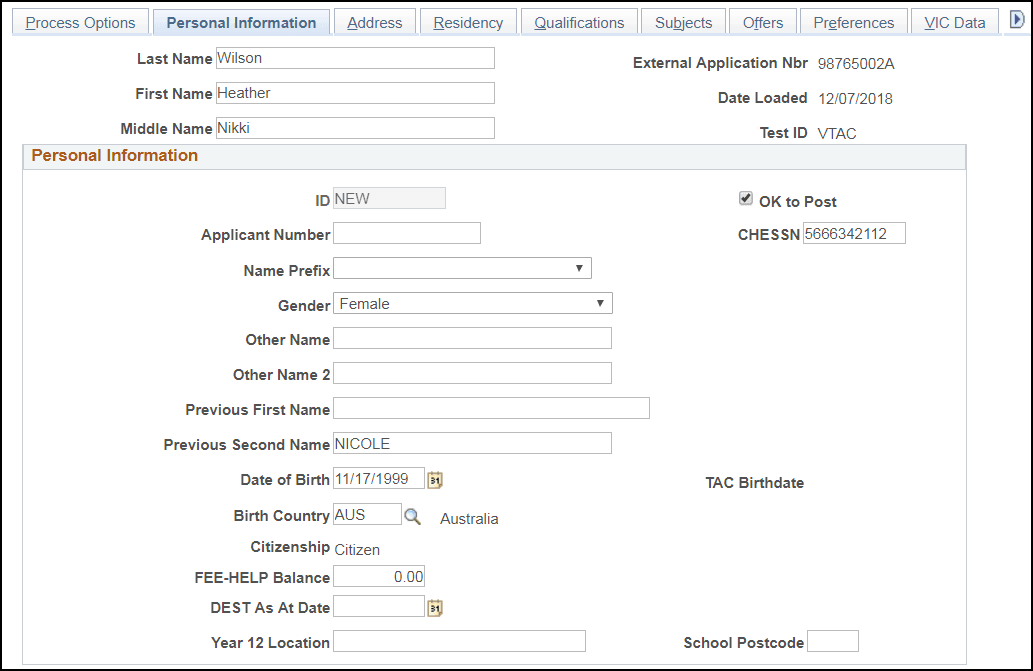Open the Gender dropdown

600,302
